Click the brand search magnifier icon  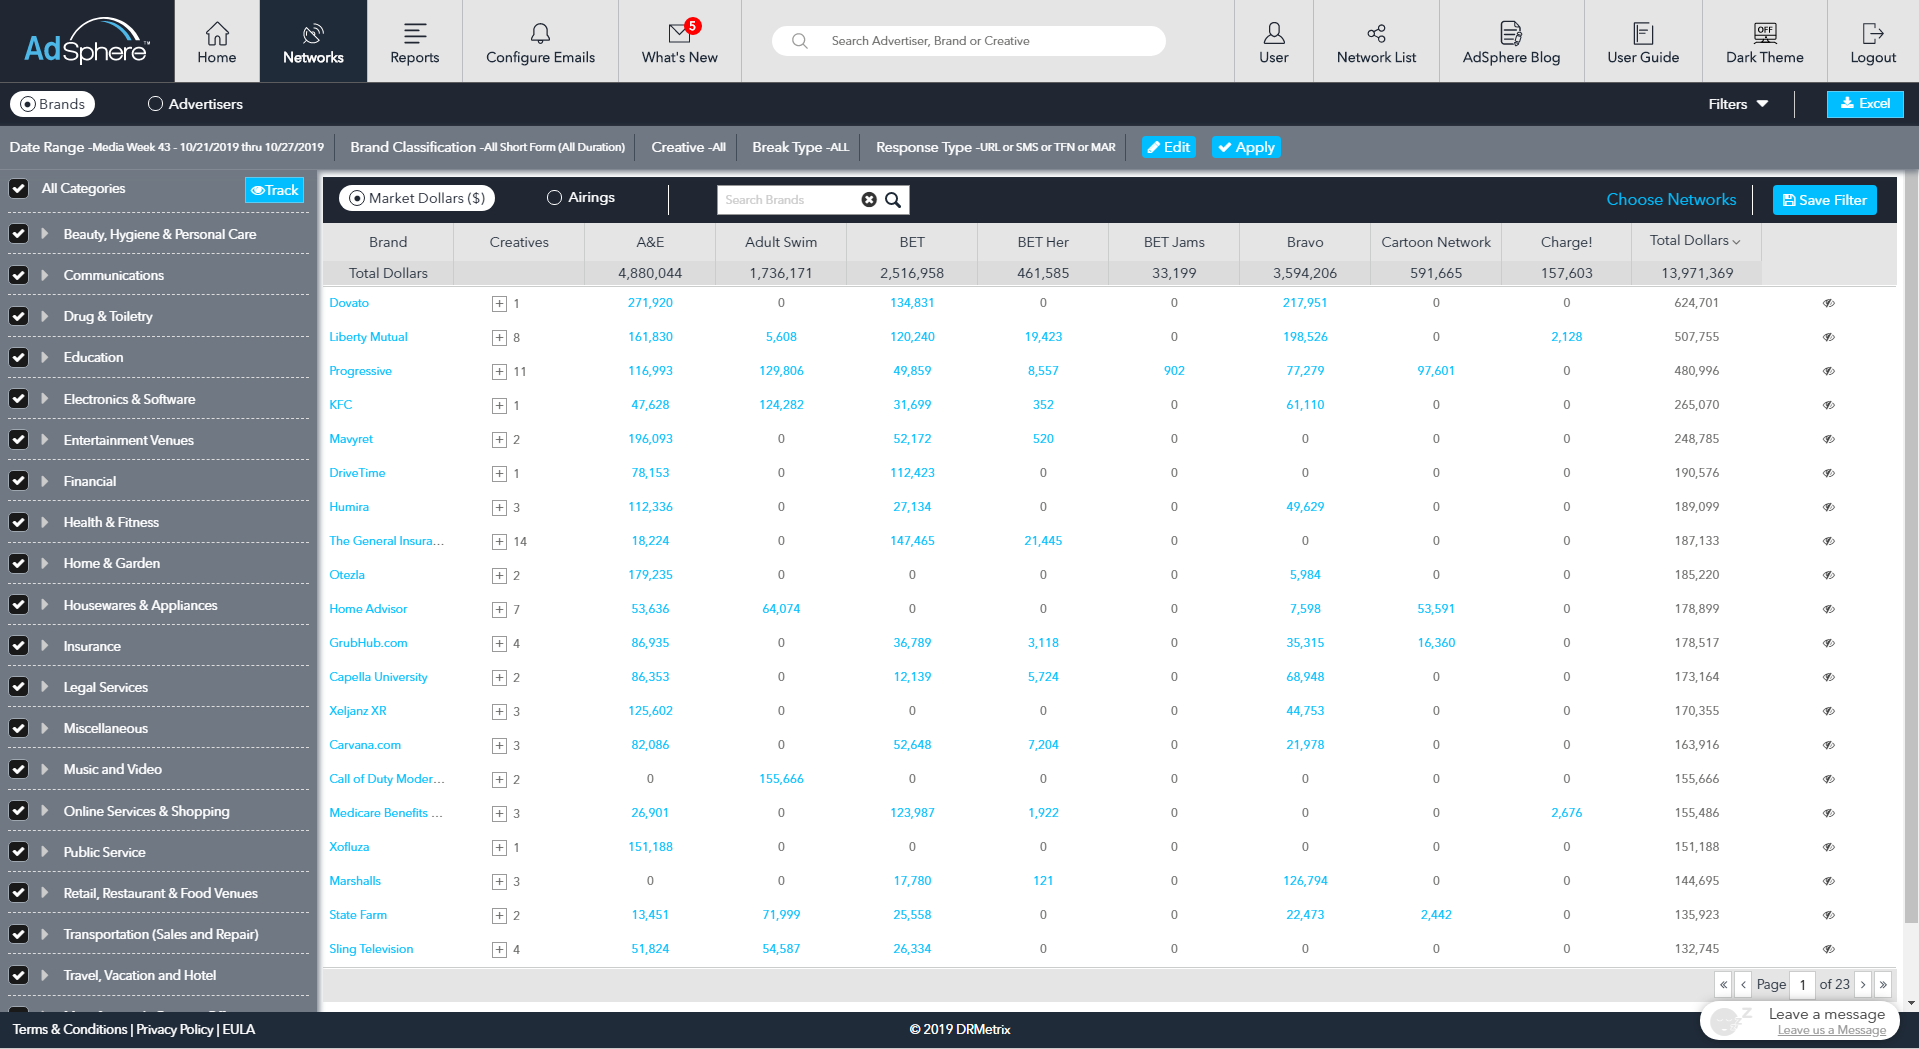tap(893, 200)
